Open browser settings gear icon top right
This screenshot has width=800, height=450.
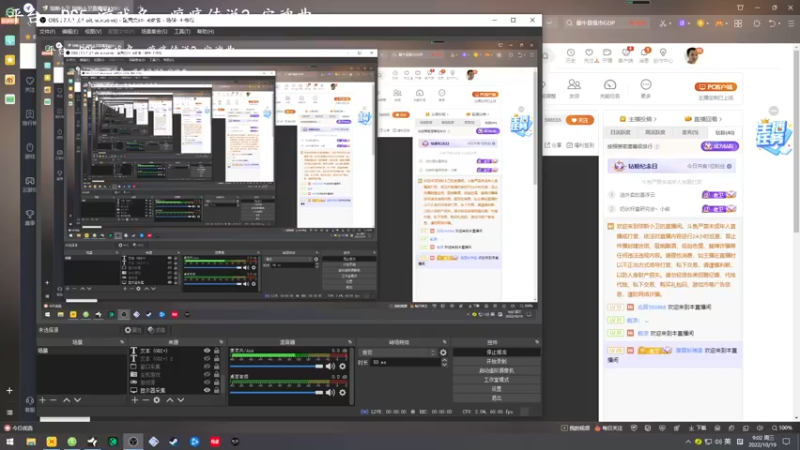[x=757, y=23]
